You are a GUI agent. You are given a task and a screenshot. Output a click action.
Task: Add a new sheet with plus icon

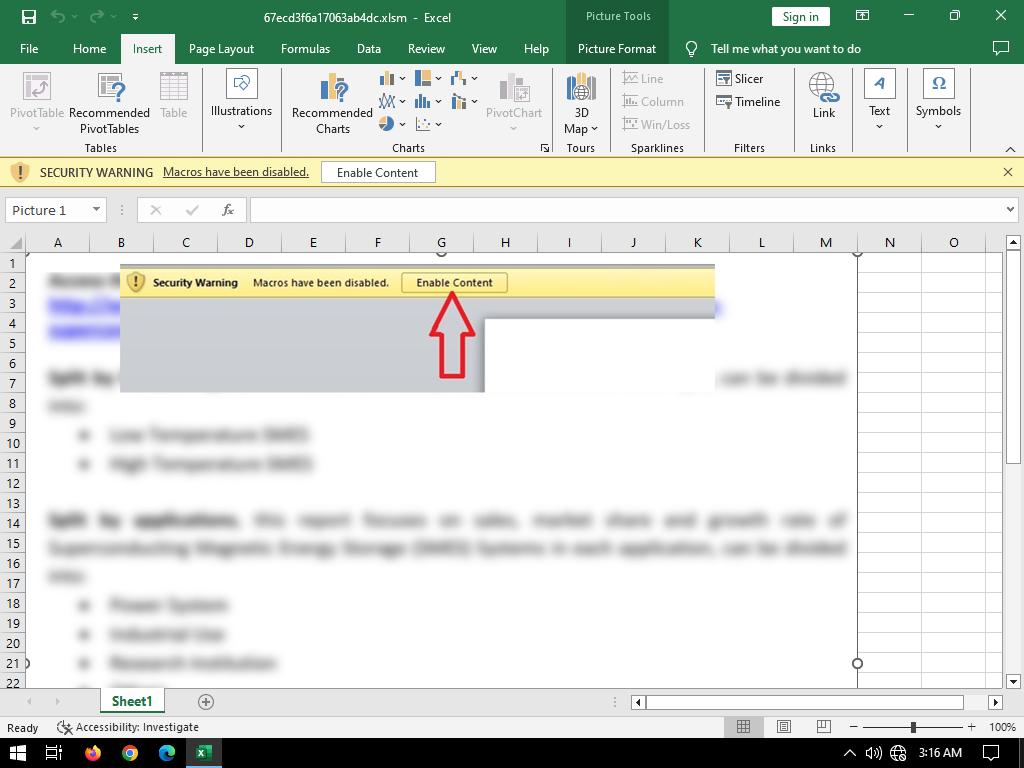click(206, 702)
